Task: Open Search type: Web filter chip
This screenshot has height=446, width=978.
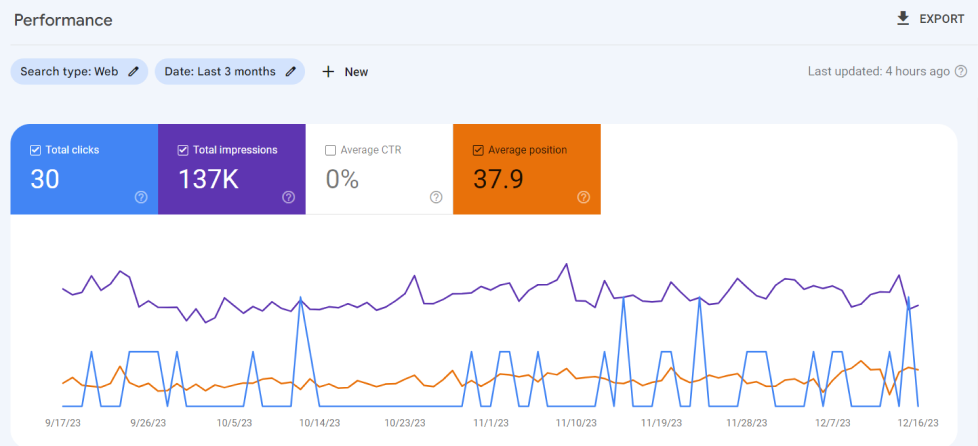Action: click(x=70, y=72)
